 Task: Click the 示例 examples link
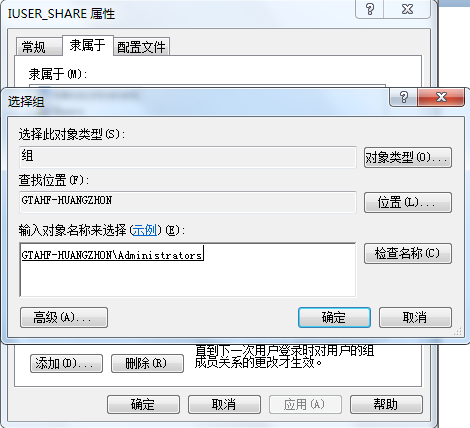145,230
